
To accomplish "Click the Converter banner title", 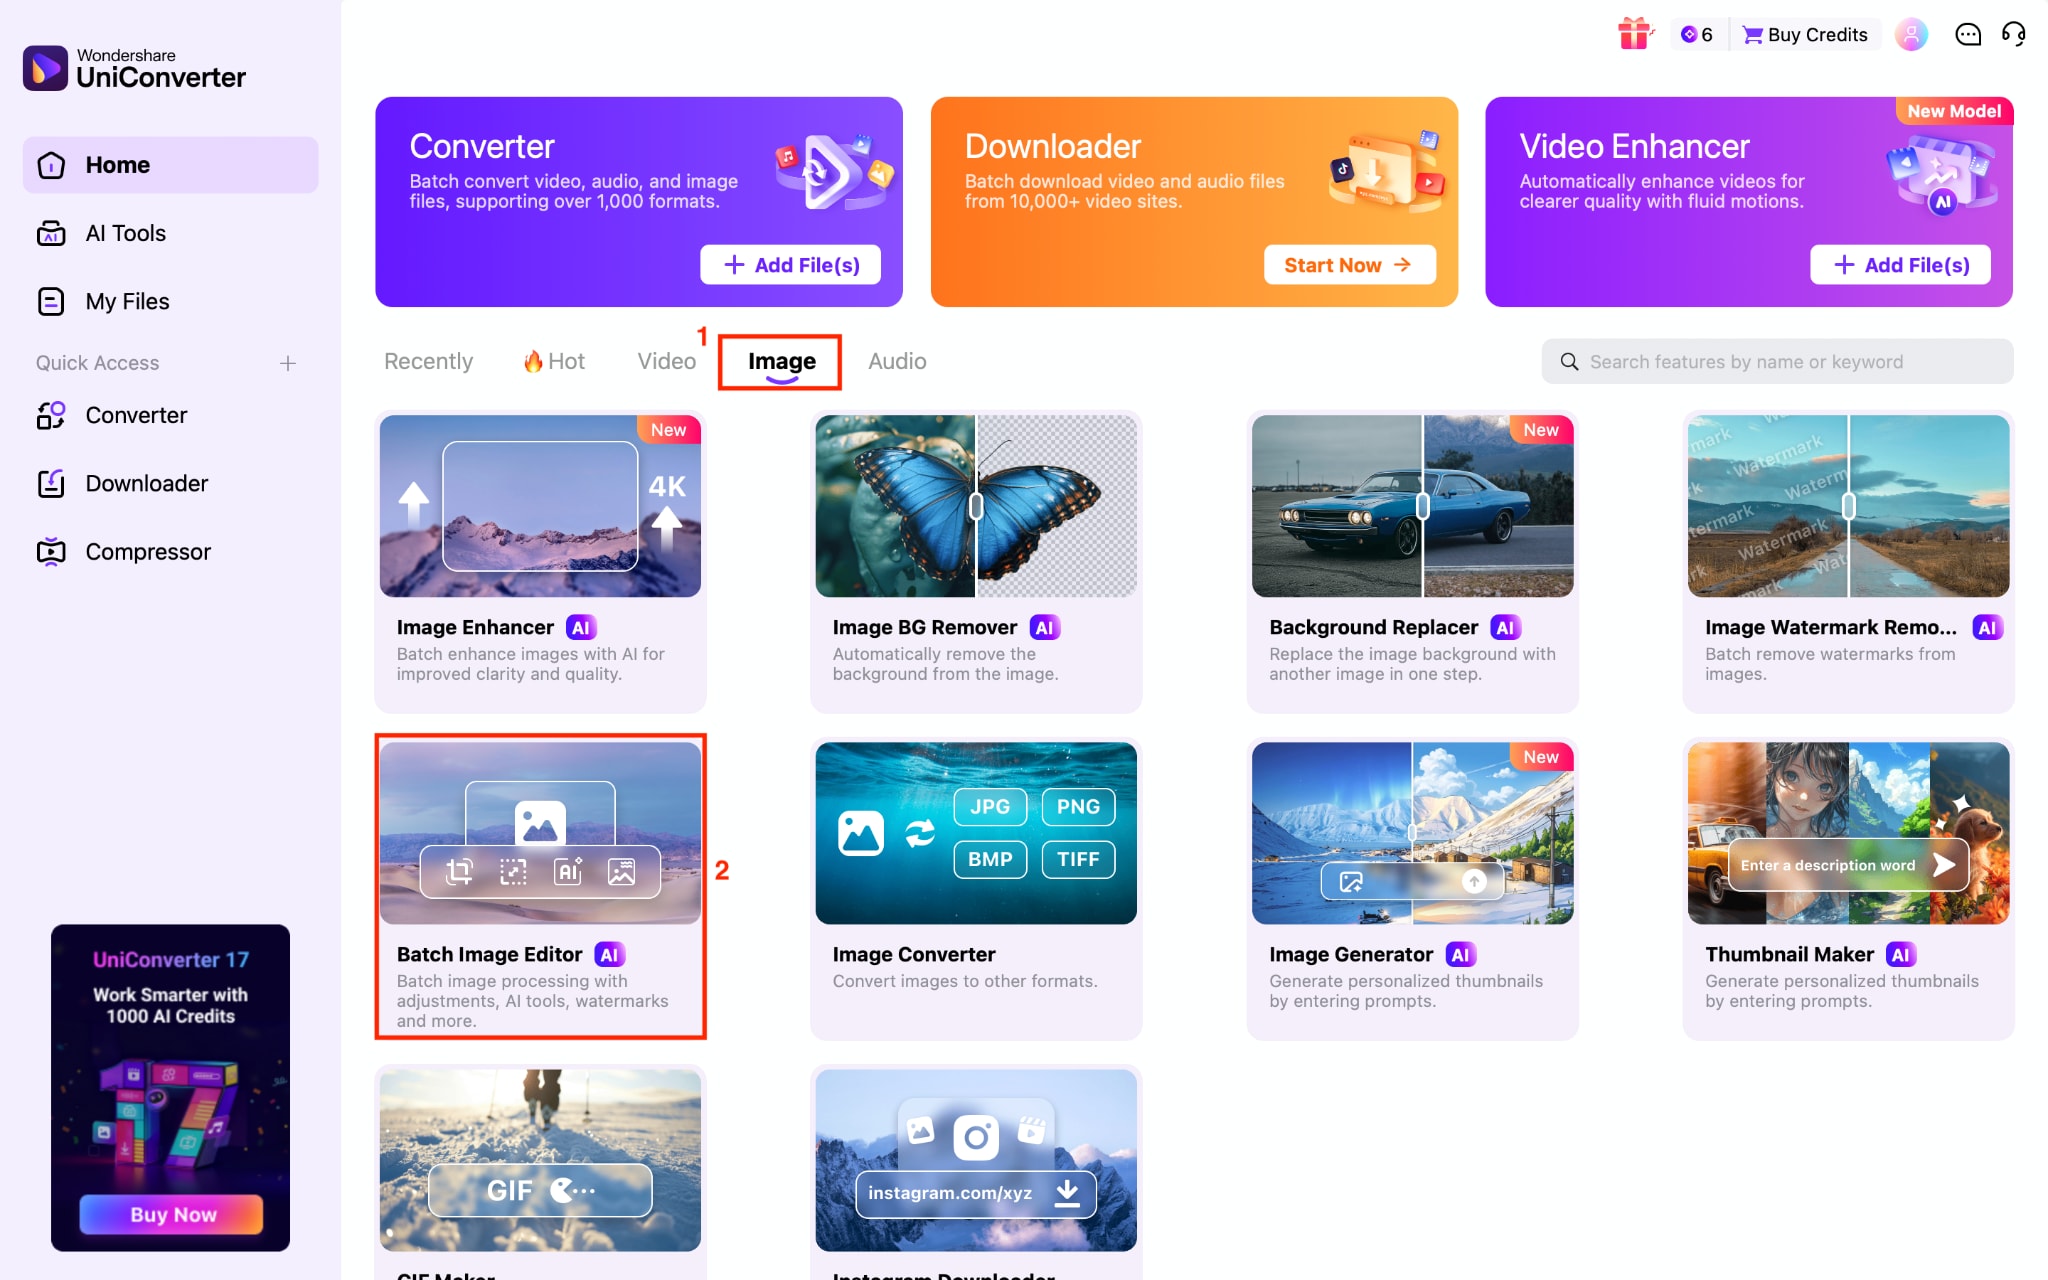I will click(x=481, y=147).
